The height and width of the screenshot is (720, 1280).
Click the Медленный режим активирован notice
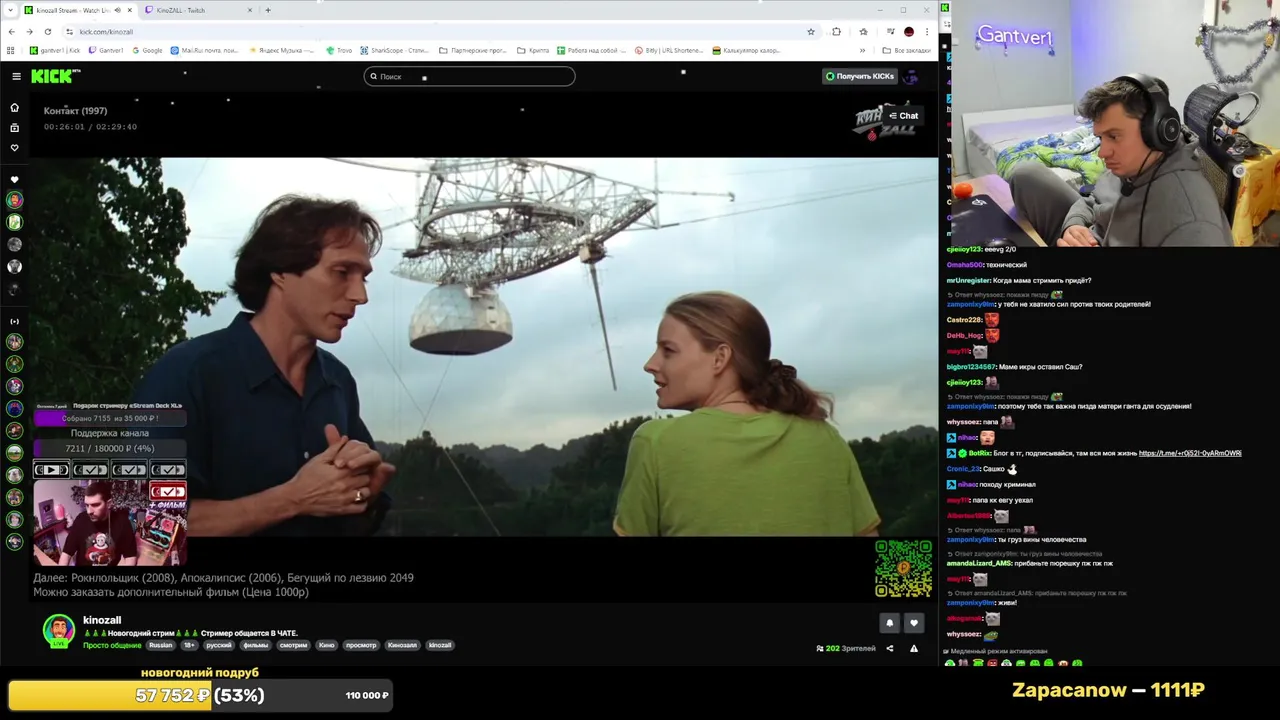[996, 651]
